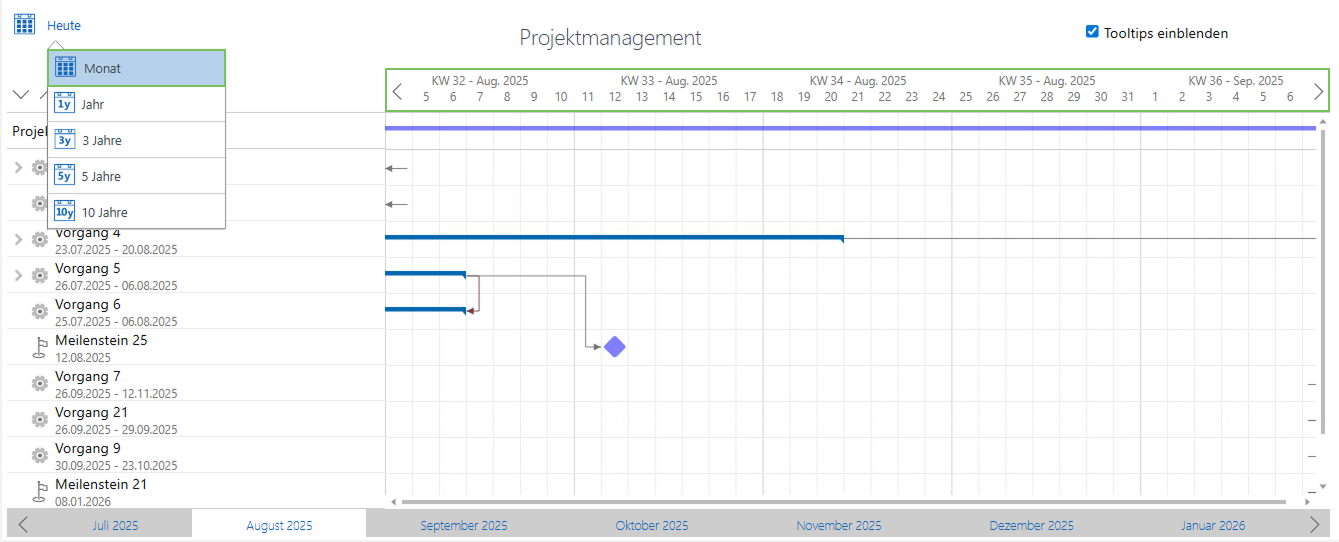Jump to Oktober 2025 in the month bar
This screenshot has width=1339, height=542.
(x=651, y=525)
